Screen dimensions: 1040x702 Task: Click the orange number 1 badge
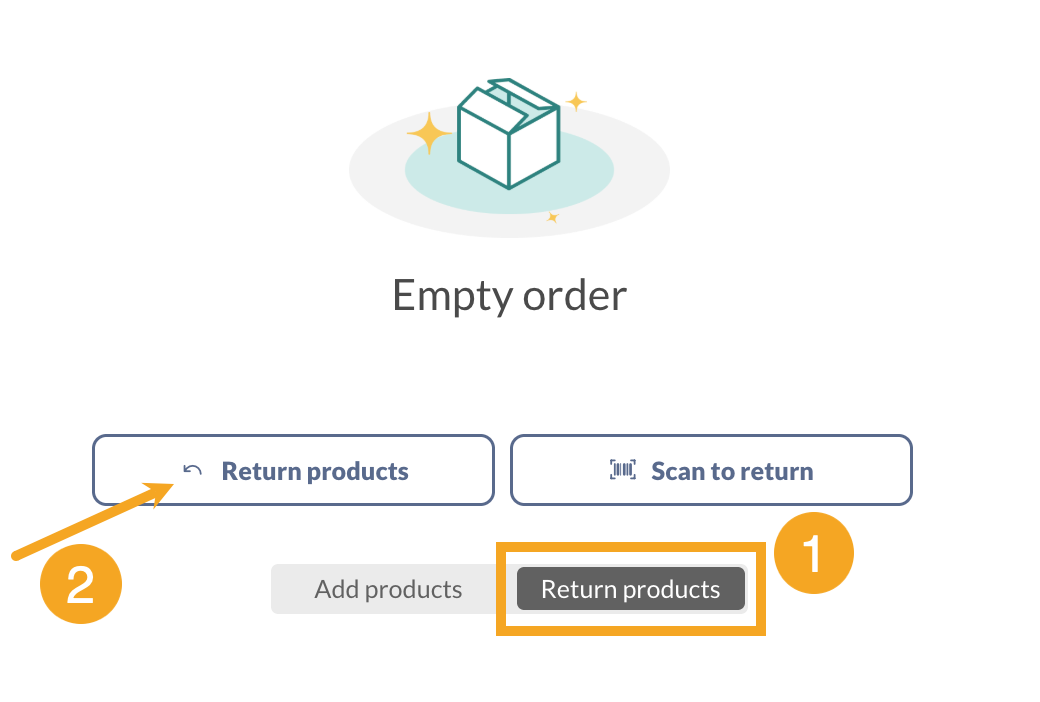[813, 552]
